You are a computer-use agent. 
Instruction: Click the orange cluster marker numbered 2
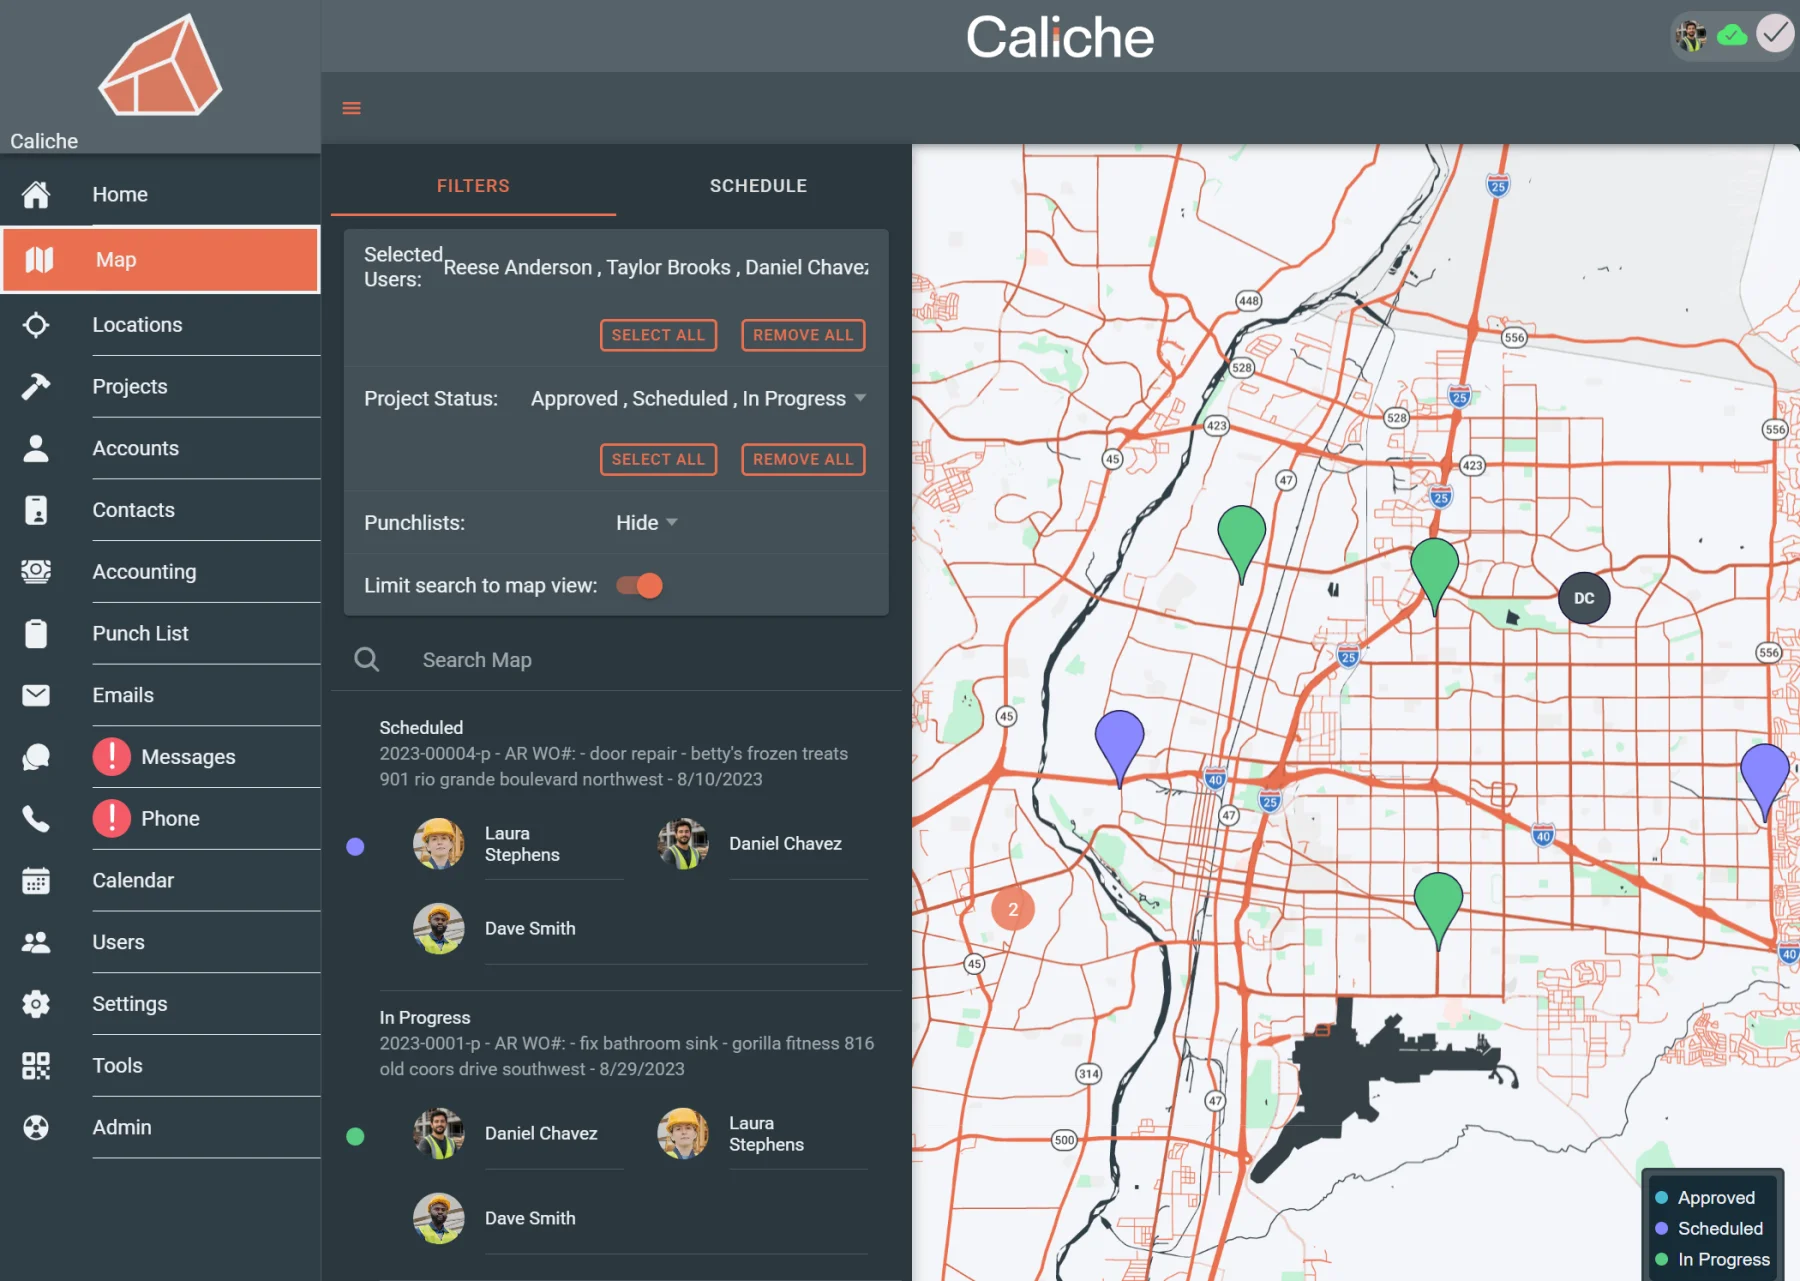tap(1013, 909)
